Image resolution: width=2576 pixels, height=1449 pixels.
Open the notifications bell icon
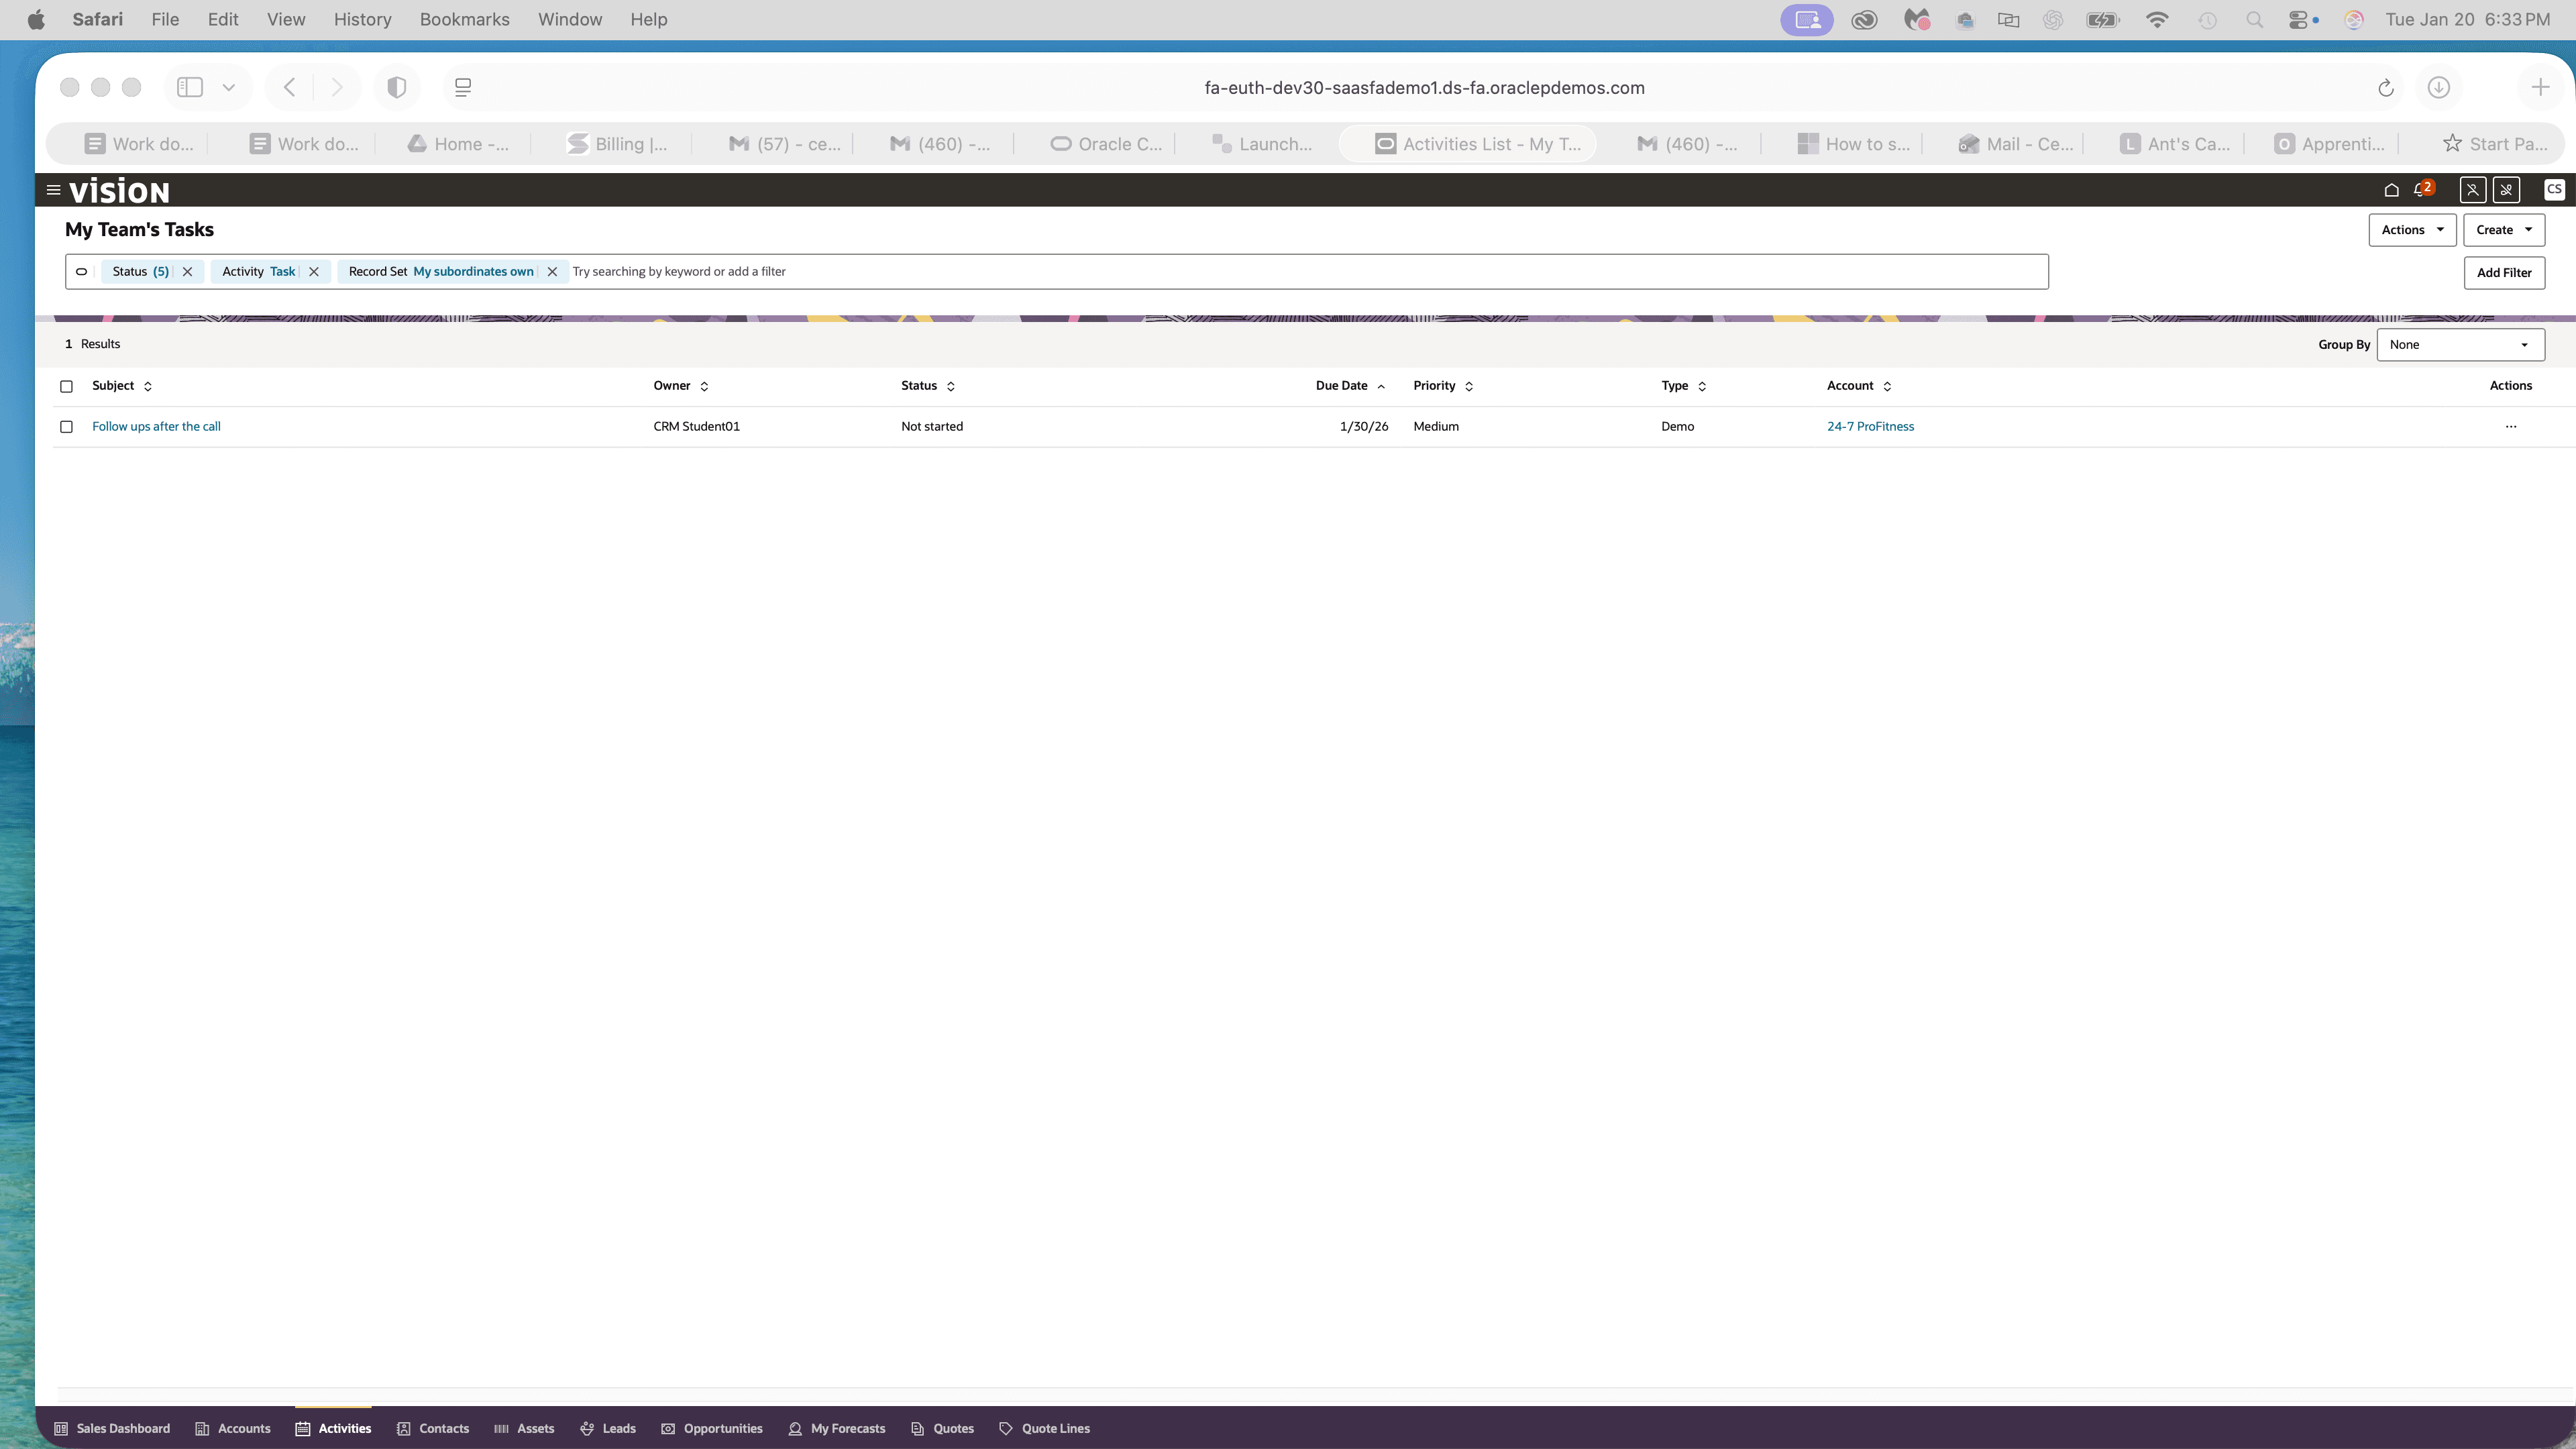[2420, 190]
